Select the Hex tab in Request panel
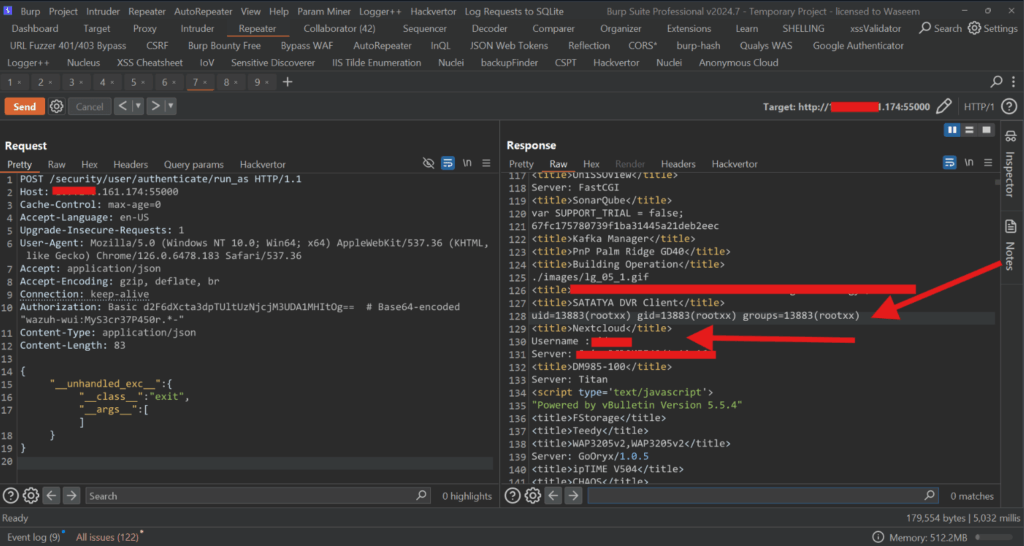This screenshot has width=1024, height=546. pos(90,164)
